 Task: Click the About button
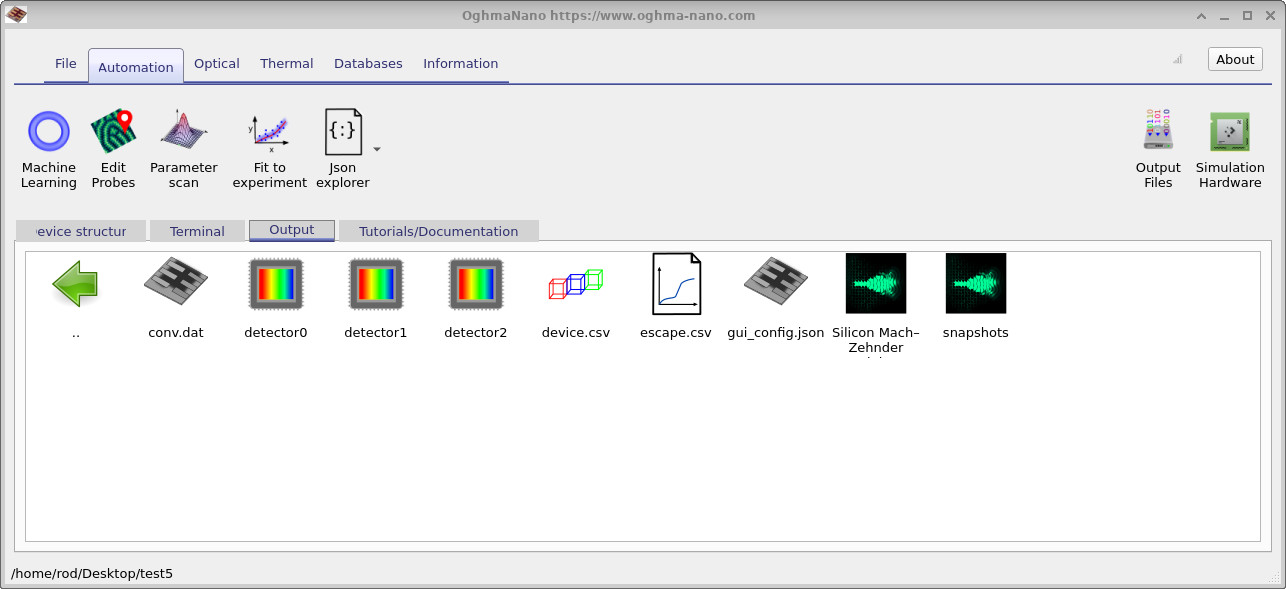(1234, 58)
